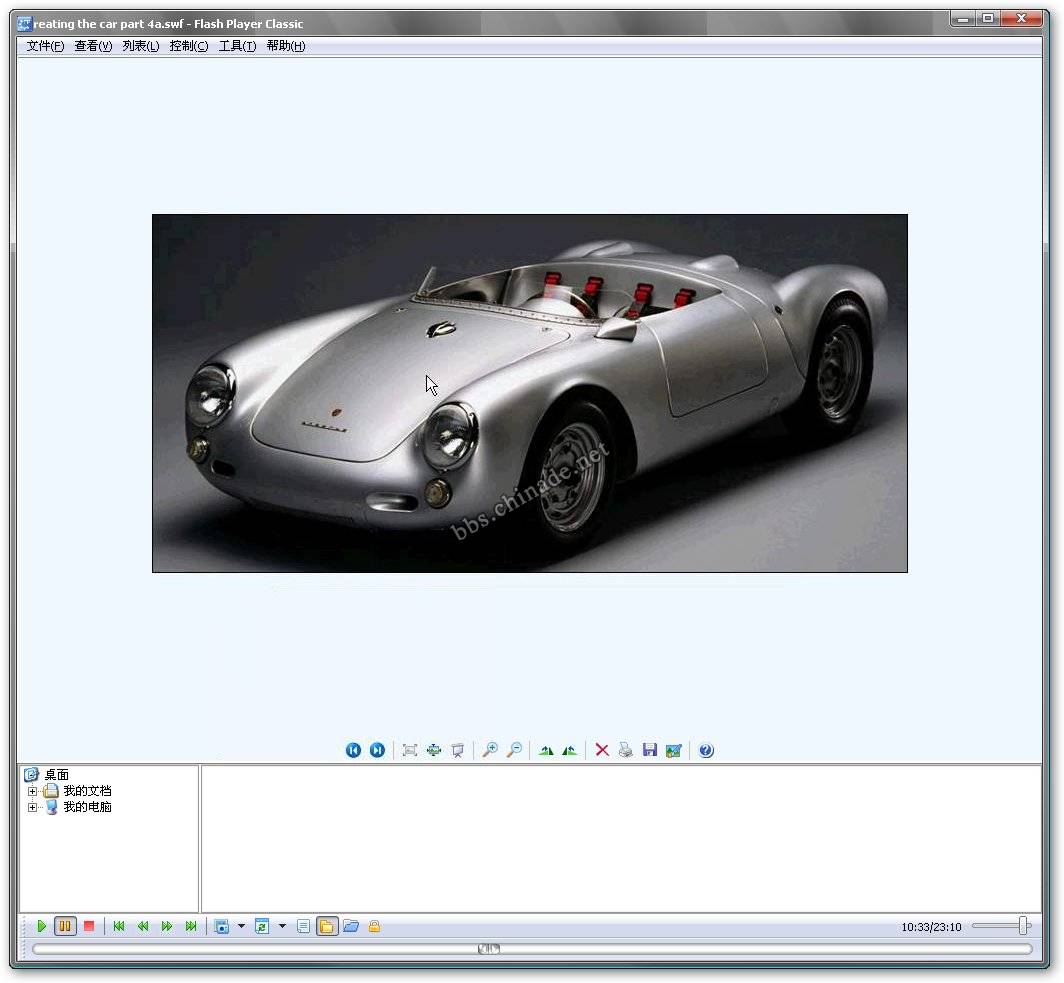Toggle the highlighted folder panel button

(x=326, y=927)
